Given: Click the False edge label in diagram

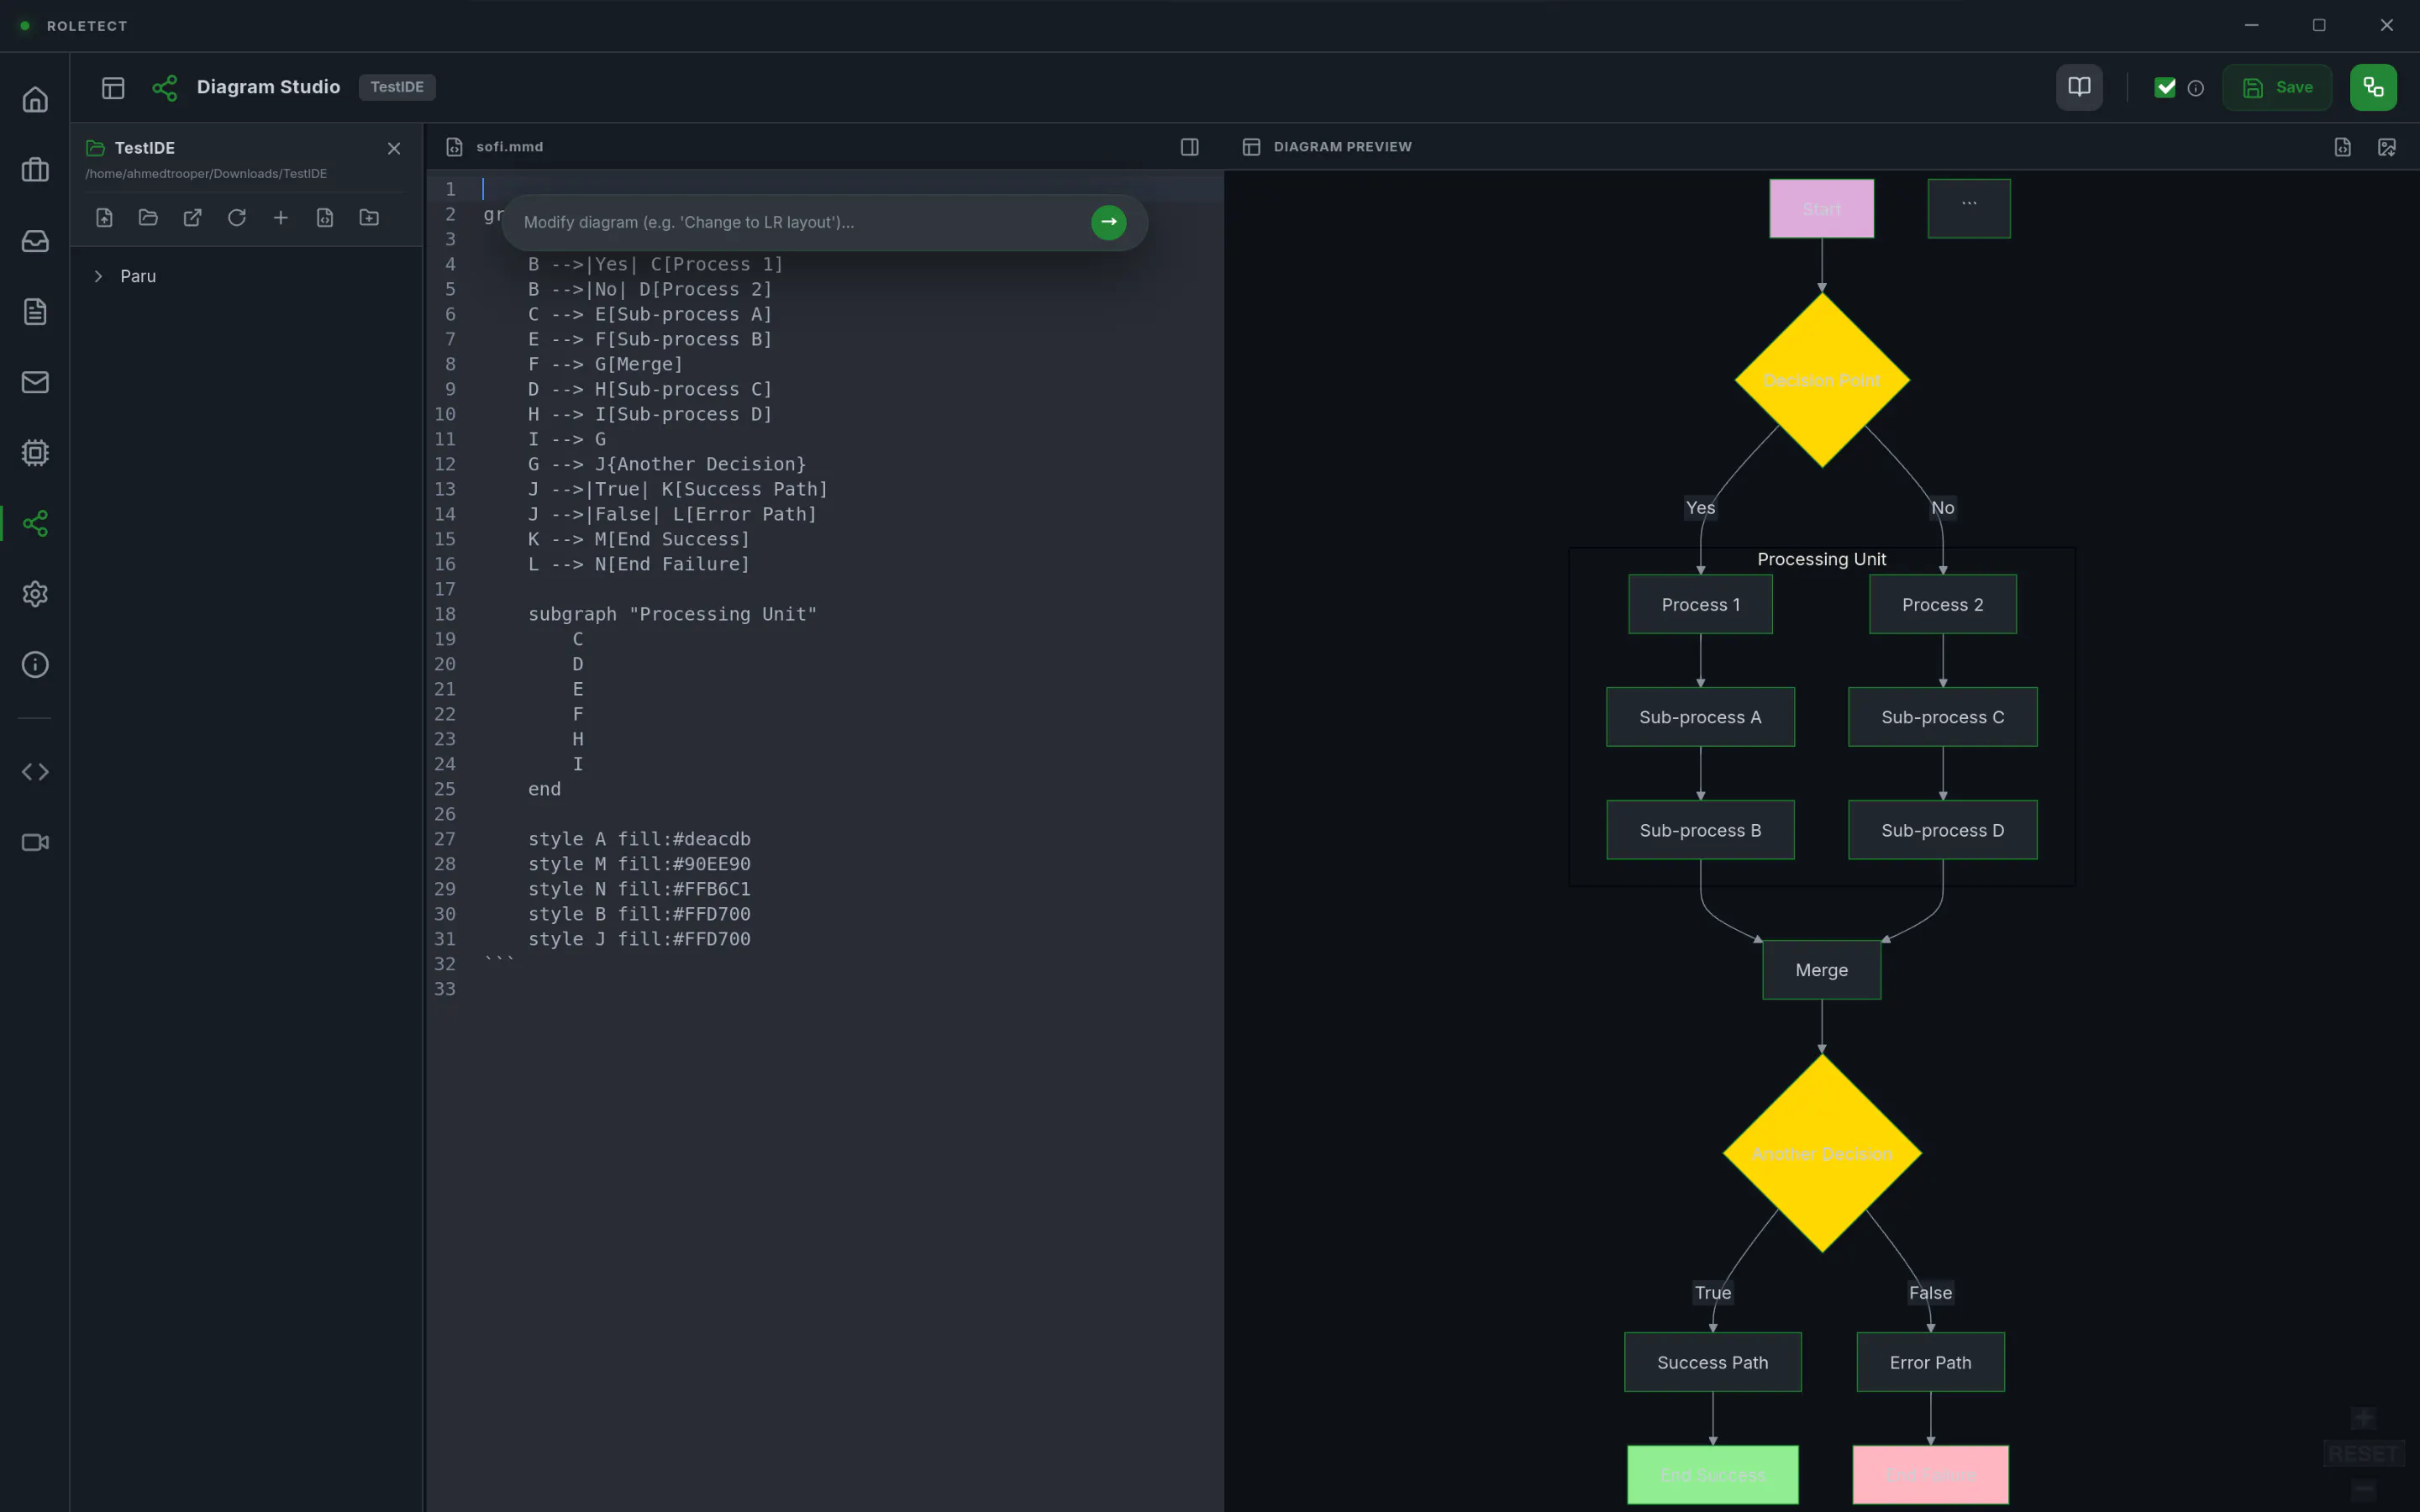Looking at the screenshot, I should click(1930, 1293).
